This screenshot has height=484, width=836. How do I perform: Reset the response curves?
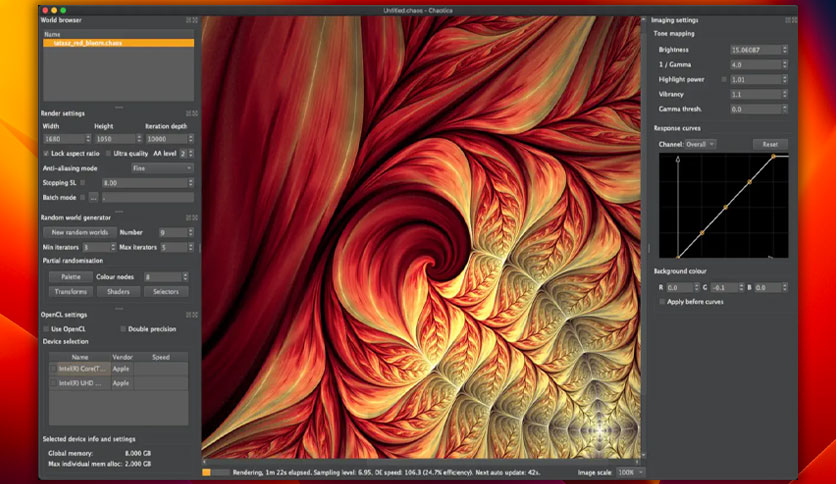coord(770,144)
